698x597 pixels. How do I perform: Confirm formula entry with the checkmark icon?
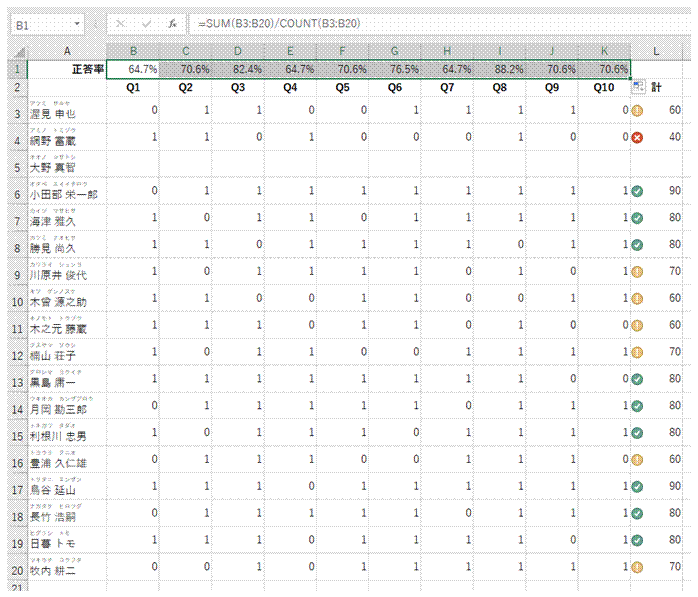coord(146,24)
